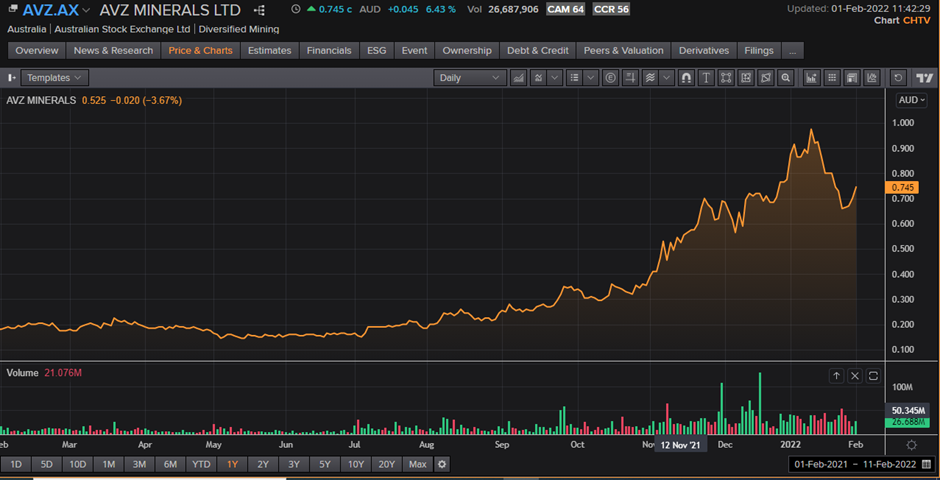Screen dimensions: 940x480
Task: Maximize the Volume pane
Action: click(x=873, y=376)
